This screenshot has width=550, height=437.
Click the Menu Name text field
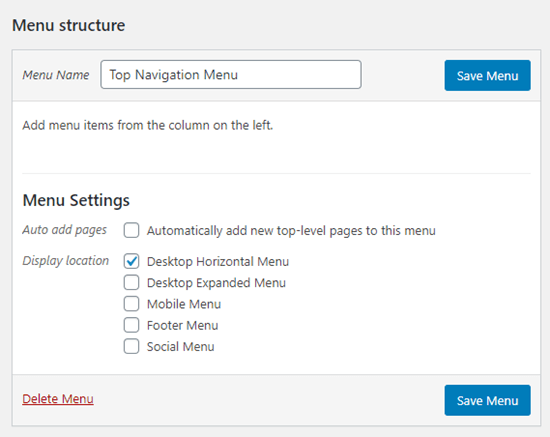pyautogui.click(x=231, y=74)
